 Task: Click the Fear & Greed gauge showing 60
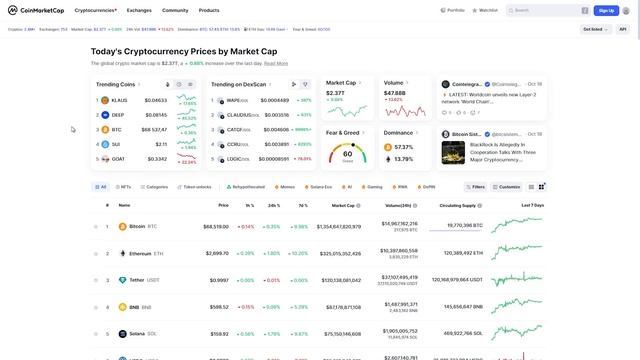[347, 153]
